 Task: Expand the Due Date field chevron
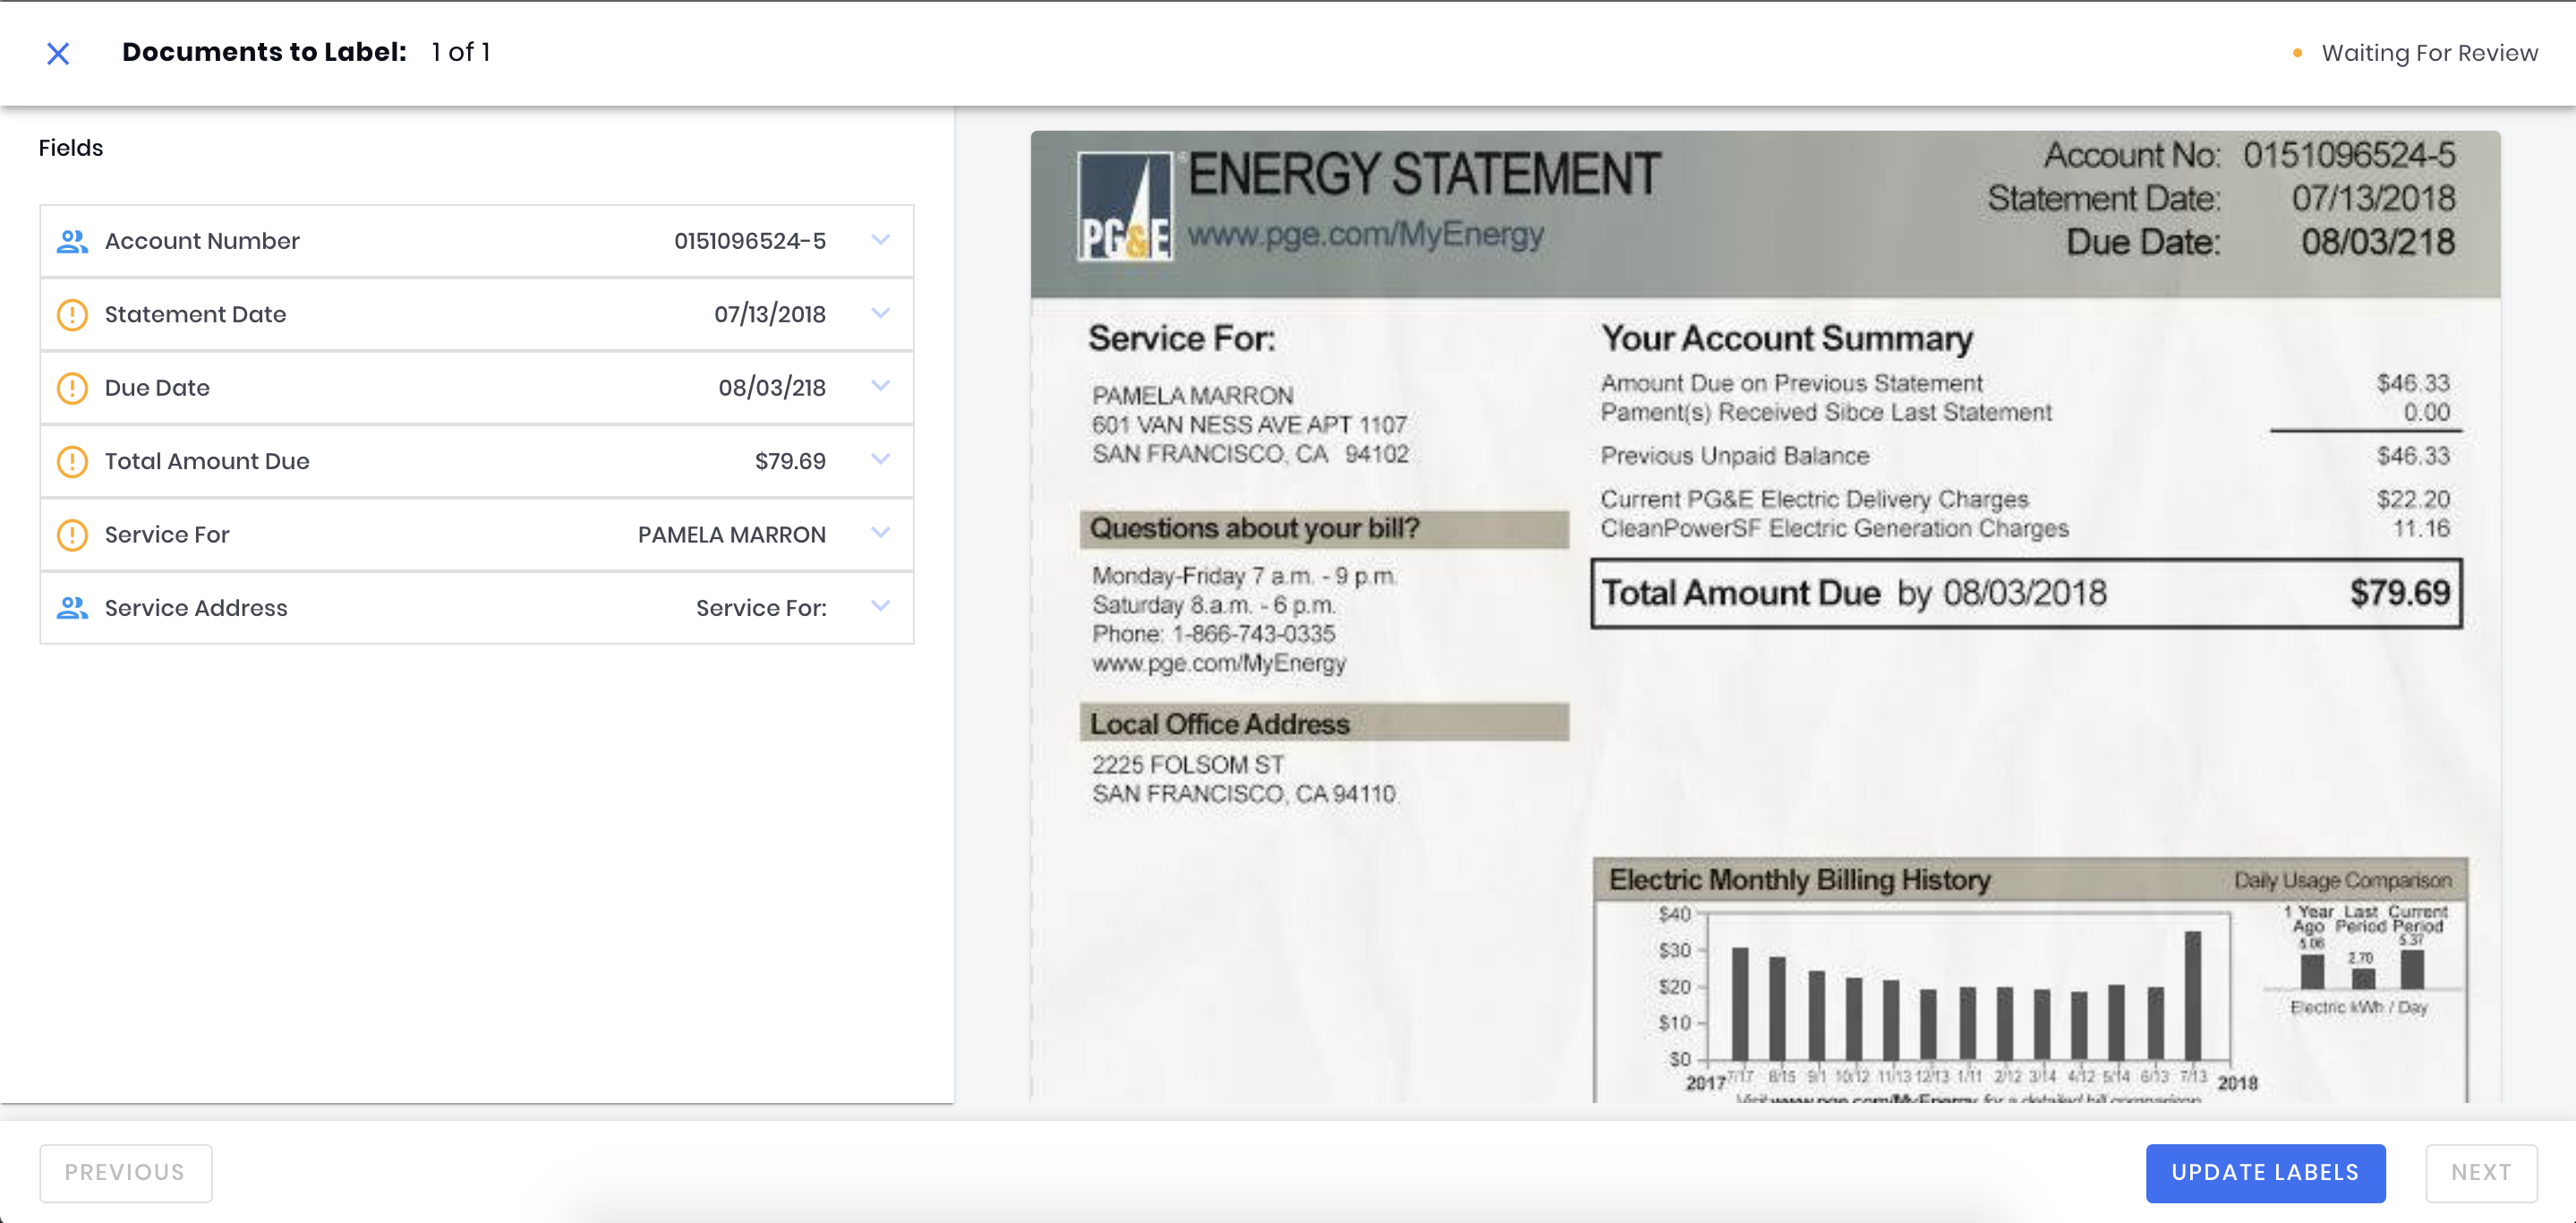pyautogui.click(x=880, y=386)
